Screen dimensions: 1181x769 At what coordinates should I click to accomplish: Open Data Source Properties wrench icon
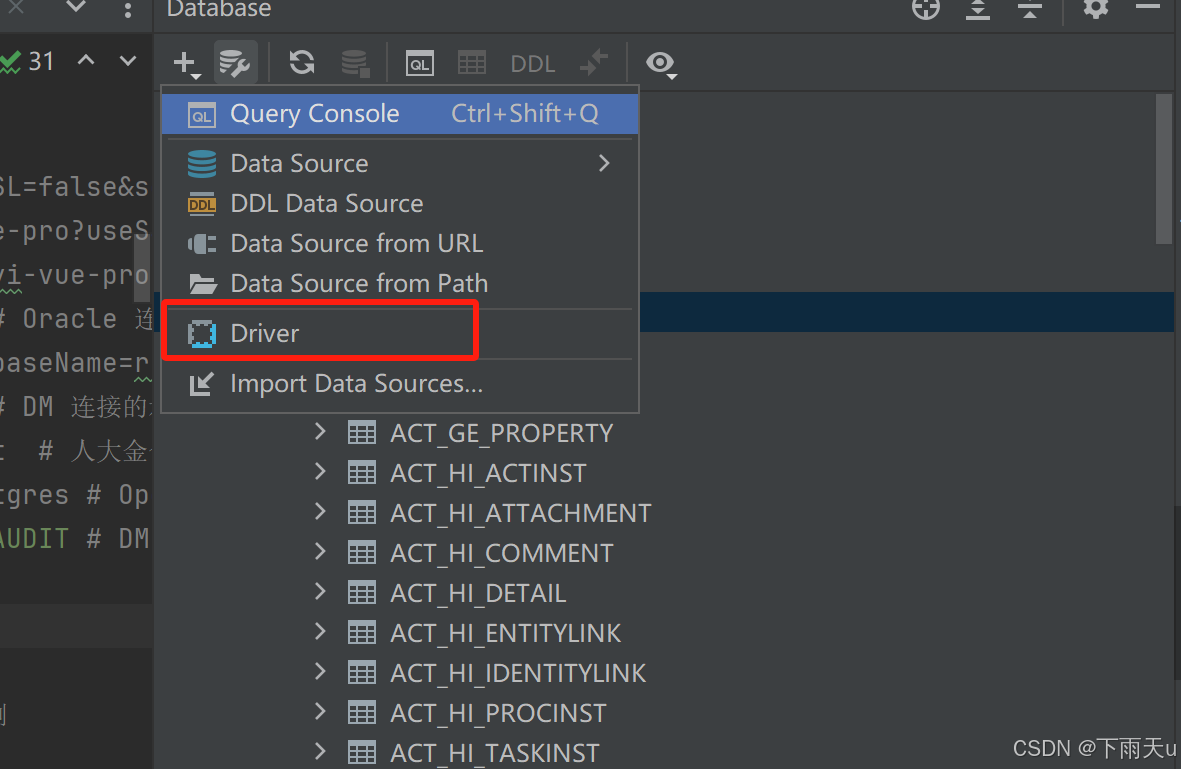click(235, 63)
